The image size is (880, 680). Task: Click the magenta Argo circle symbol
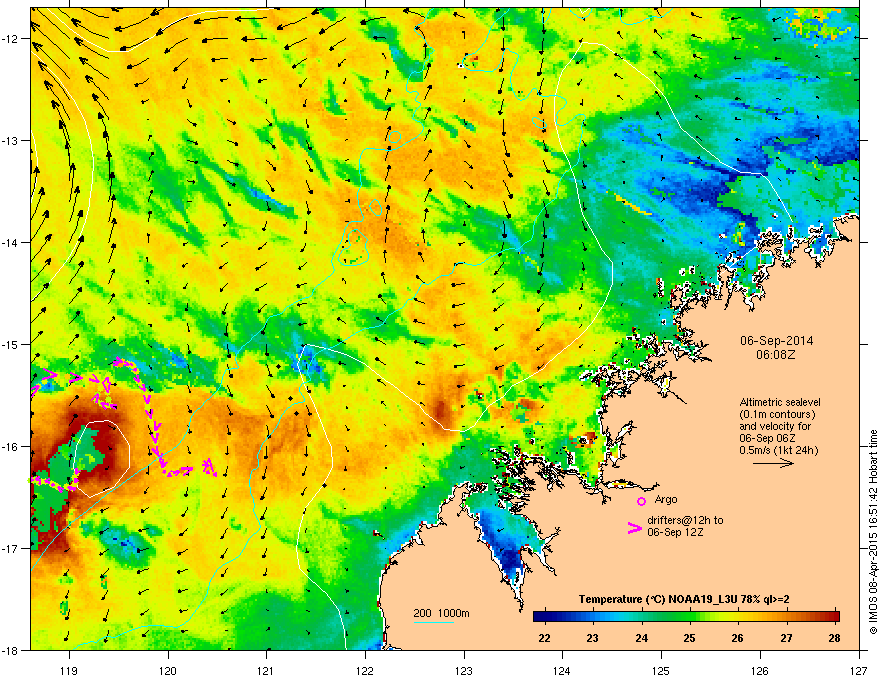coord(641,501)
